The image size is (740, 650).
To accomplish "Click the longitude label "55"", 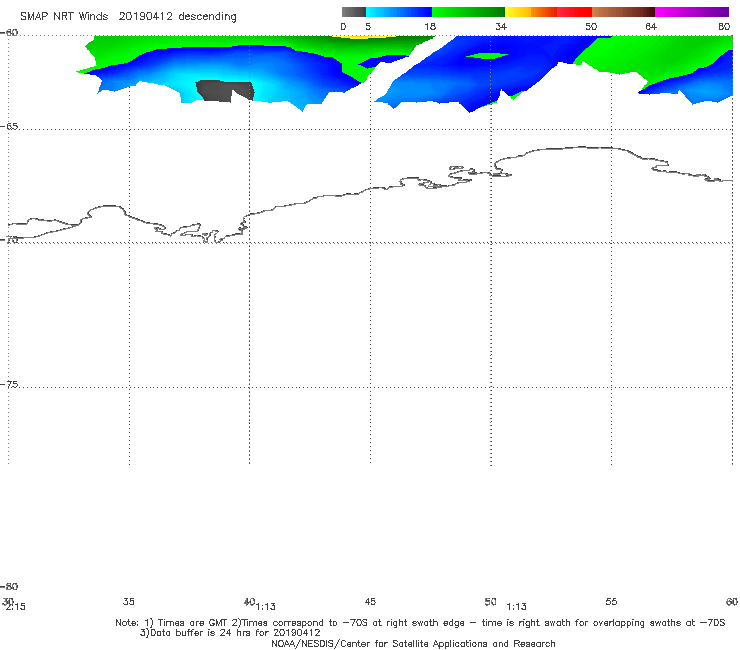I will [611, 602].
